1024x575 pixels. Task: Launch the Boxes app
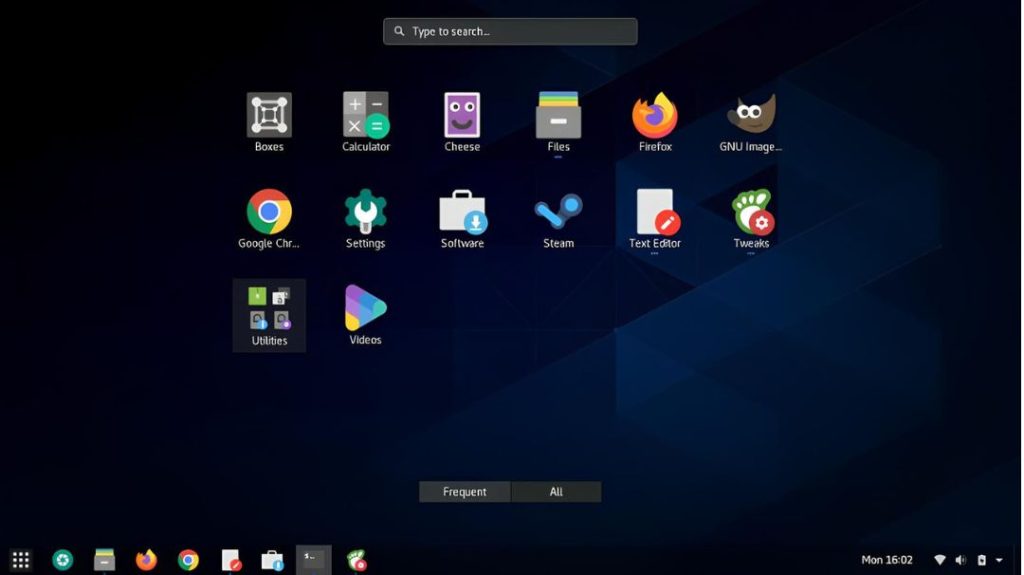click(269, 122)
